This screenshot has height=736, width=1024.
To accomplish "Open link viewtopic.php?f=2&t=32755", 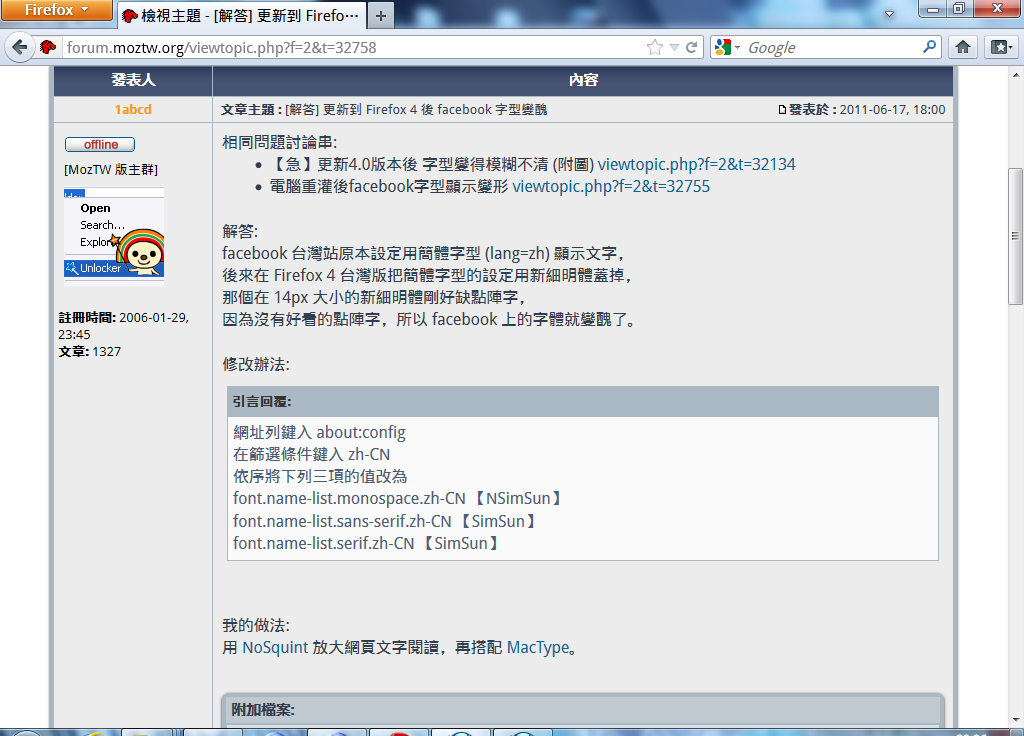I will pyautogui.click(x=611, y=186).
